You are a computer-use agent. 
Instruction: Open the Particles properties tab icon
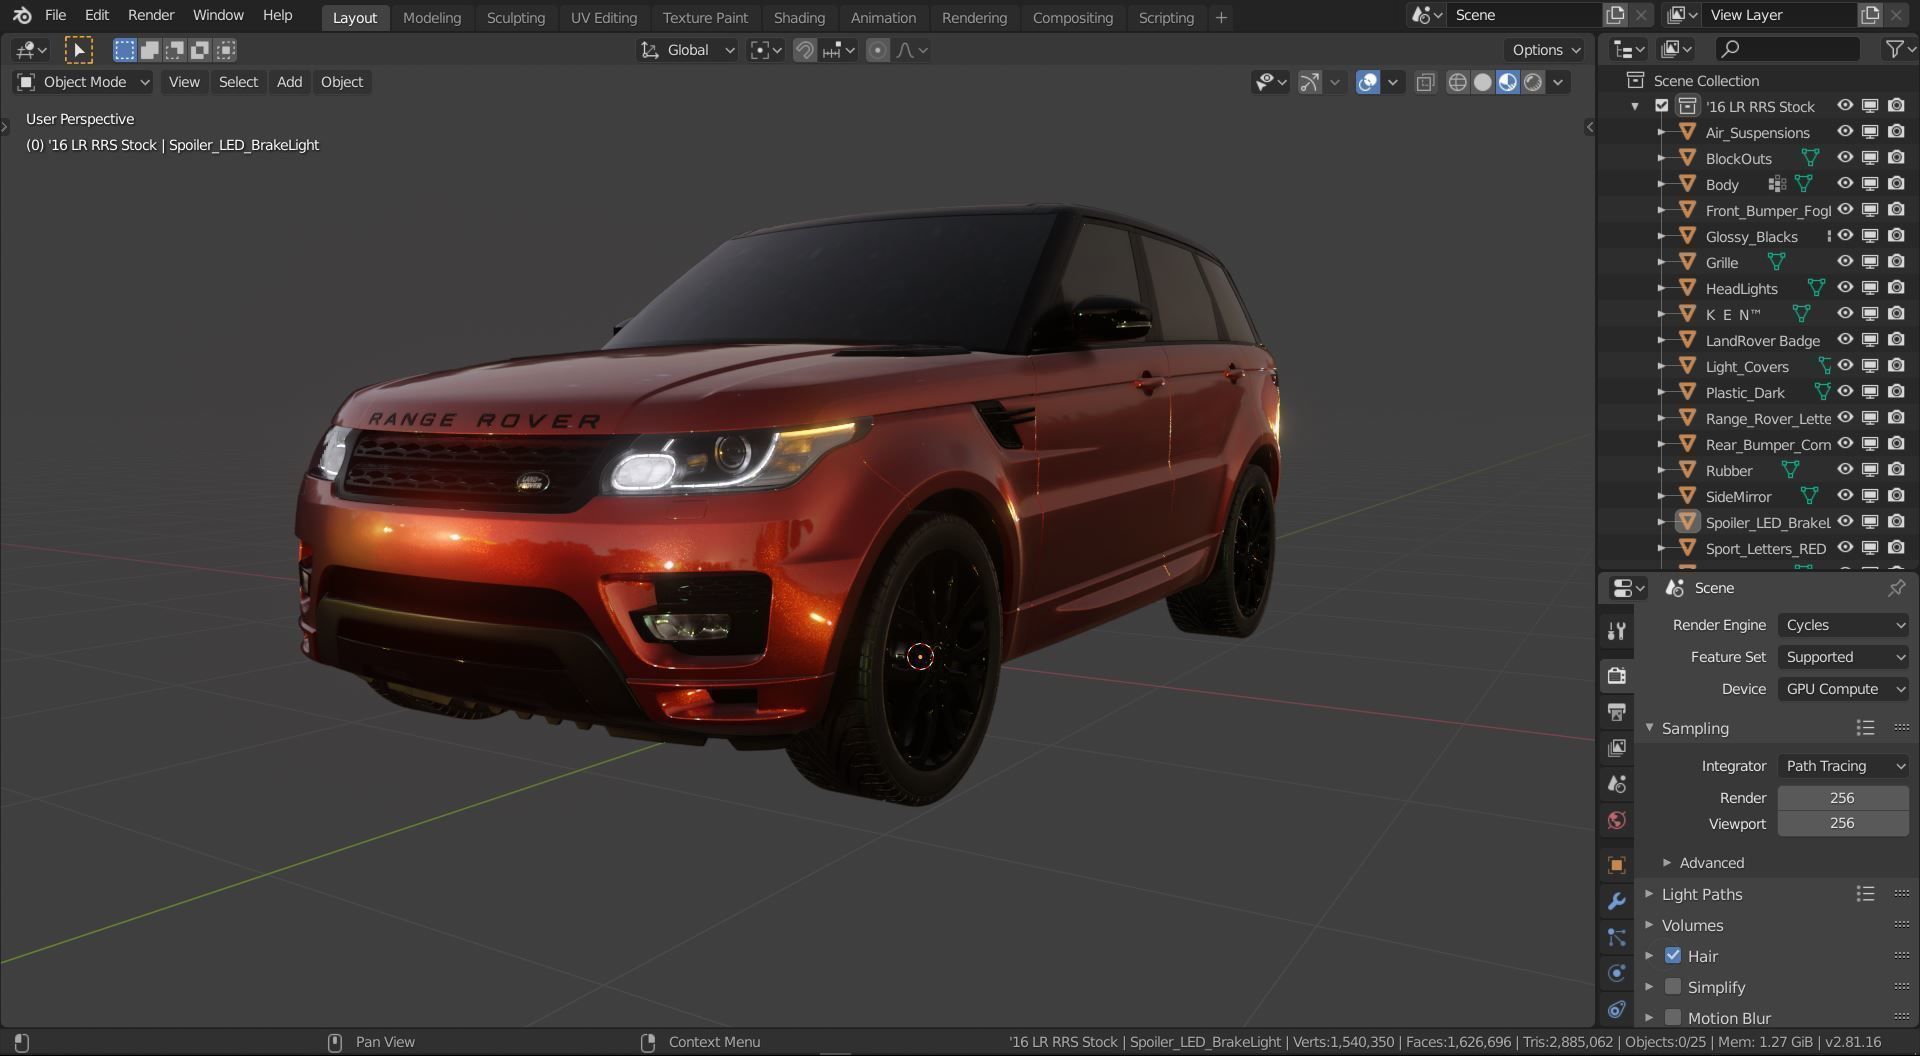tap(1616, 937)
